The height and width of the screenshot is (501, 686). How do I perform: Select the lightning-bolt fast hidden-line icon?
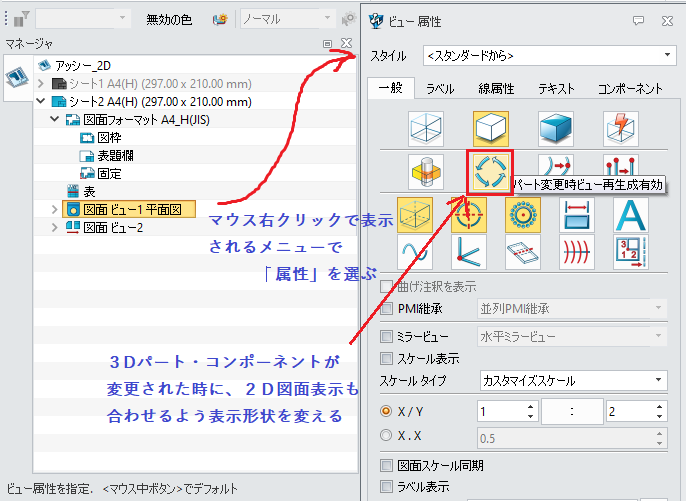(620, 129)
